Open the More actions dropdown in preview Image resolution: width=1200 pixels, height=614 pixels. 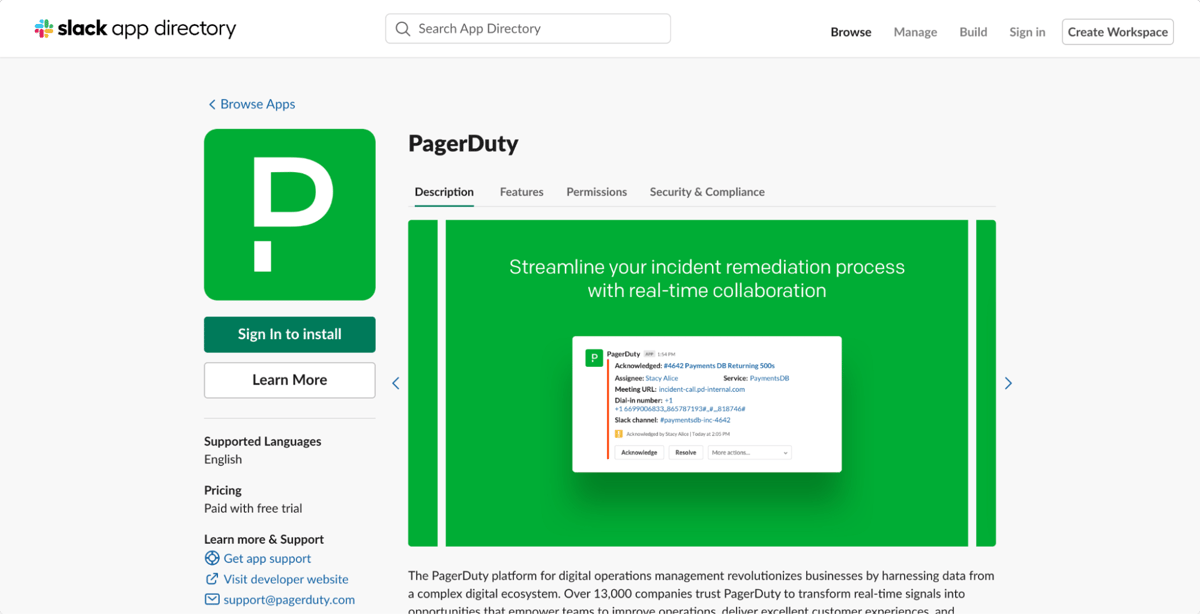tap(749, 453)
